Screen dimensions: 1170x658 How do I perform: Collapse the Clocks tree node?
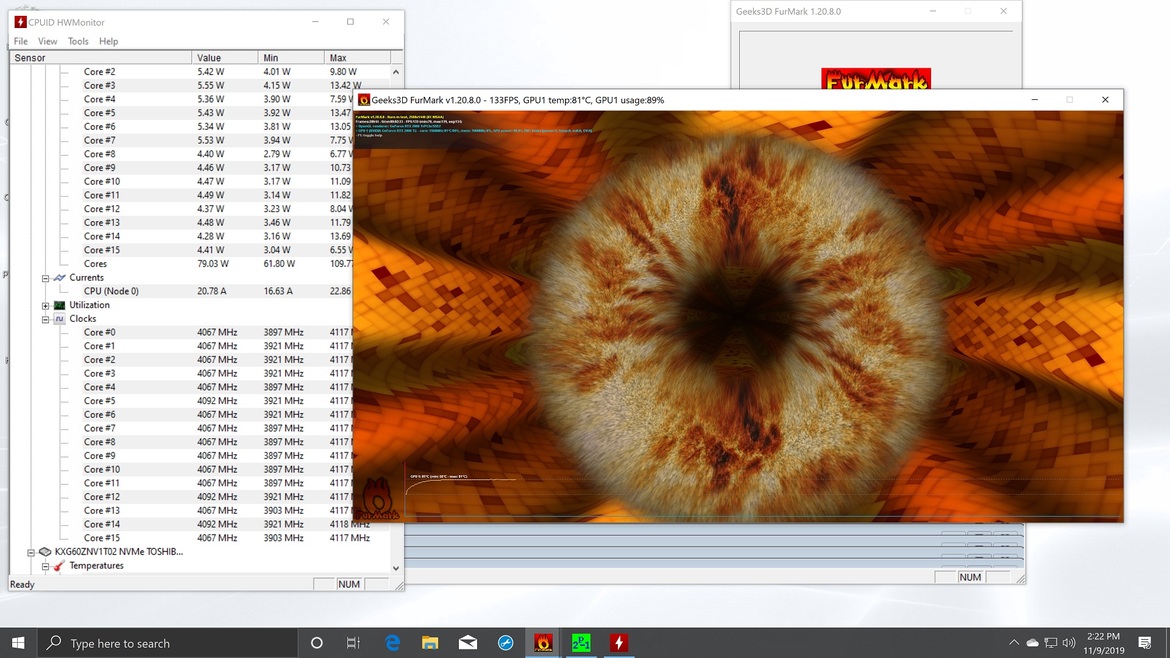click(46, 319)
